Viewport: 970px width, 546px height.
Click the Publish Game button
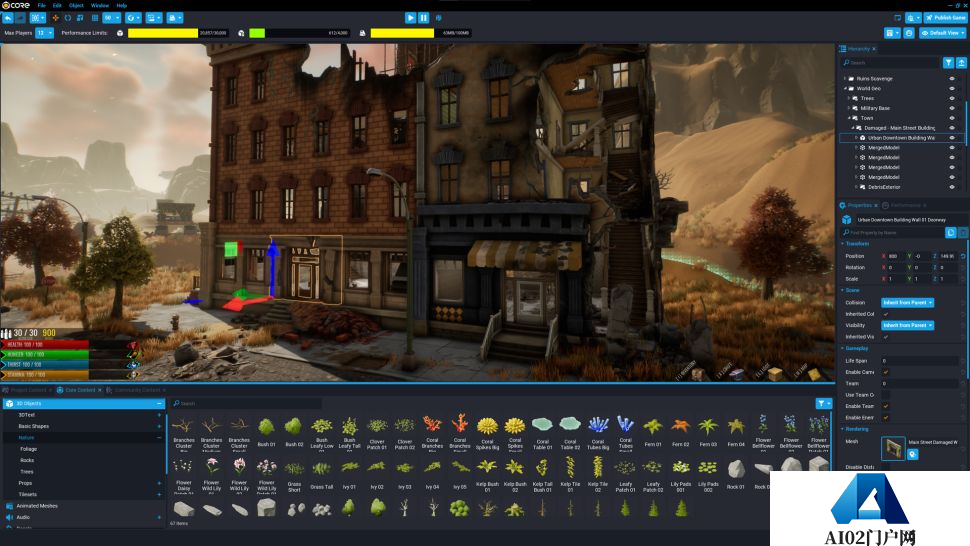(945, 18)
